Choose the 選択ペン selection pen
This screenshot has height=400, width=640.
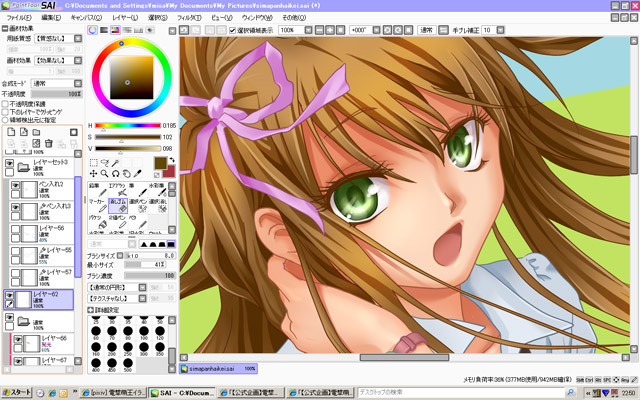click(x=138, y=206)
